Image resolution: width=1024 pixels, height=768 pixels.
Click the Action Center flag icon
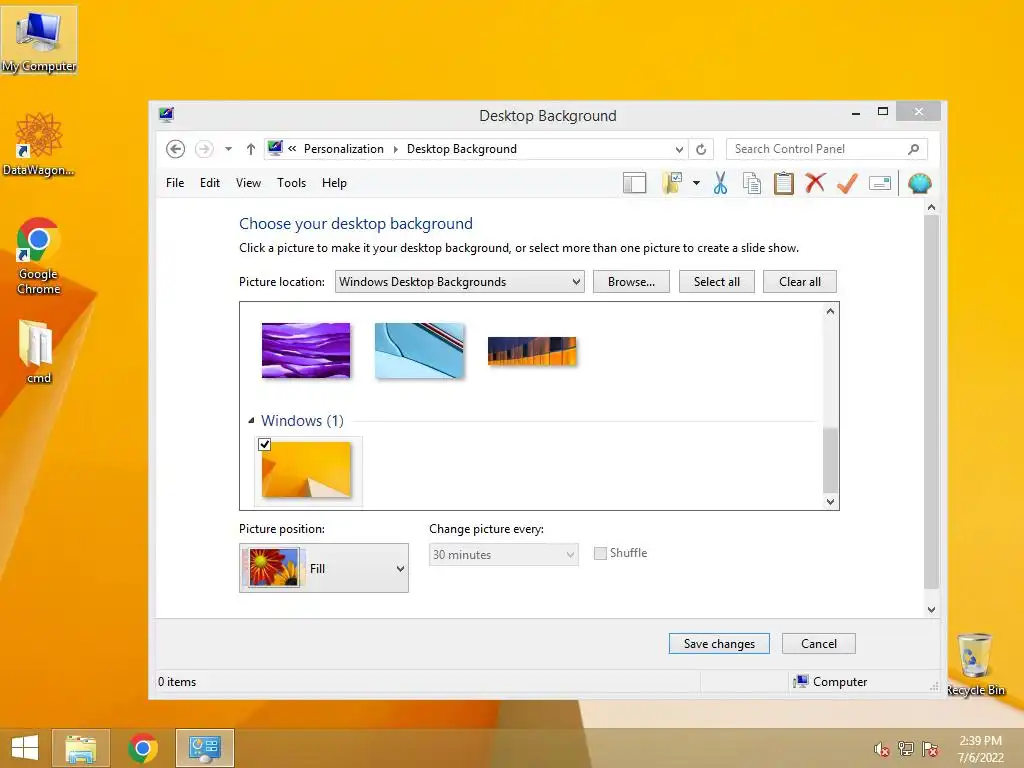pos(930,749)
